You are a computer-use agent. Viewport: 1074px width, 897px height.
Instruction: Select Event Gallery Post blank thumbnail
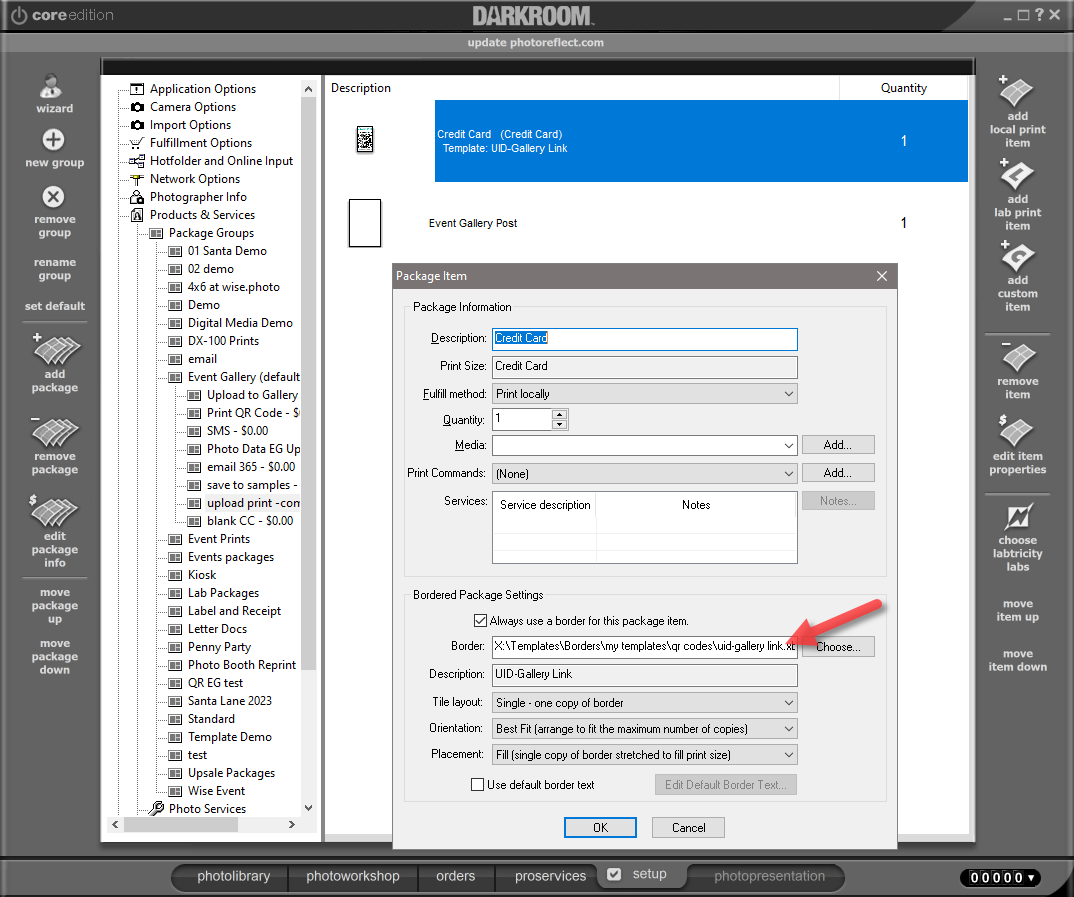pos(364,223)
